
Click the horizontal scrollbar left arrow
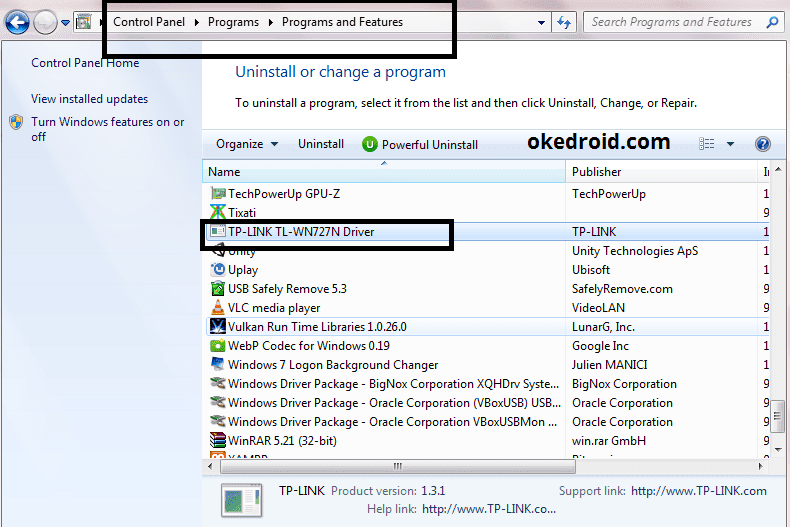tap(210, 467)
